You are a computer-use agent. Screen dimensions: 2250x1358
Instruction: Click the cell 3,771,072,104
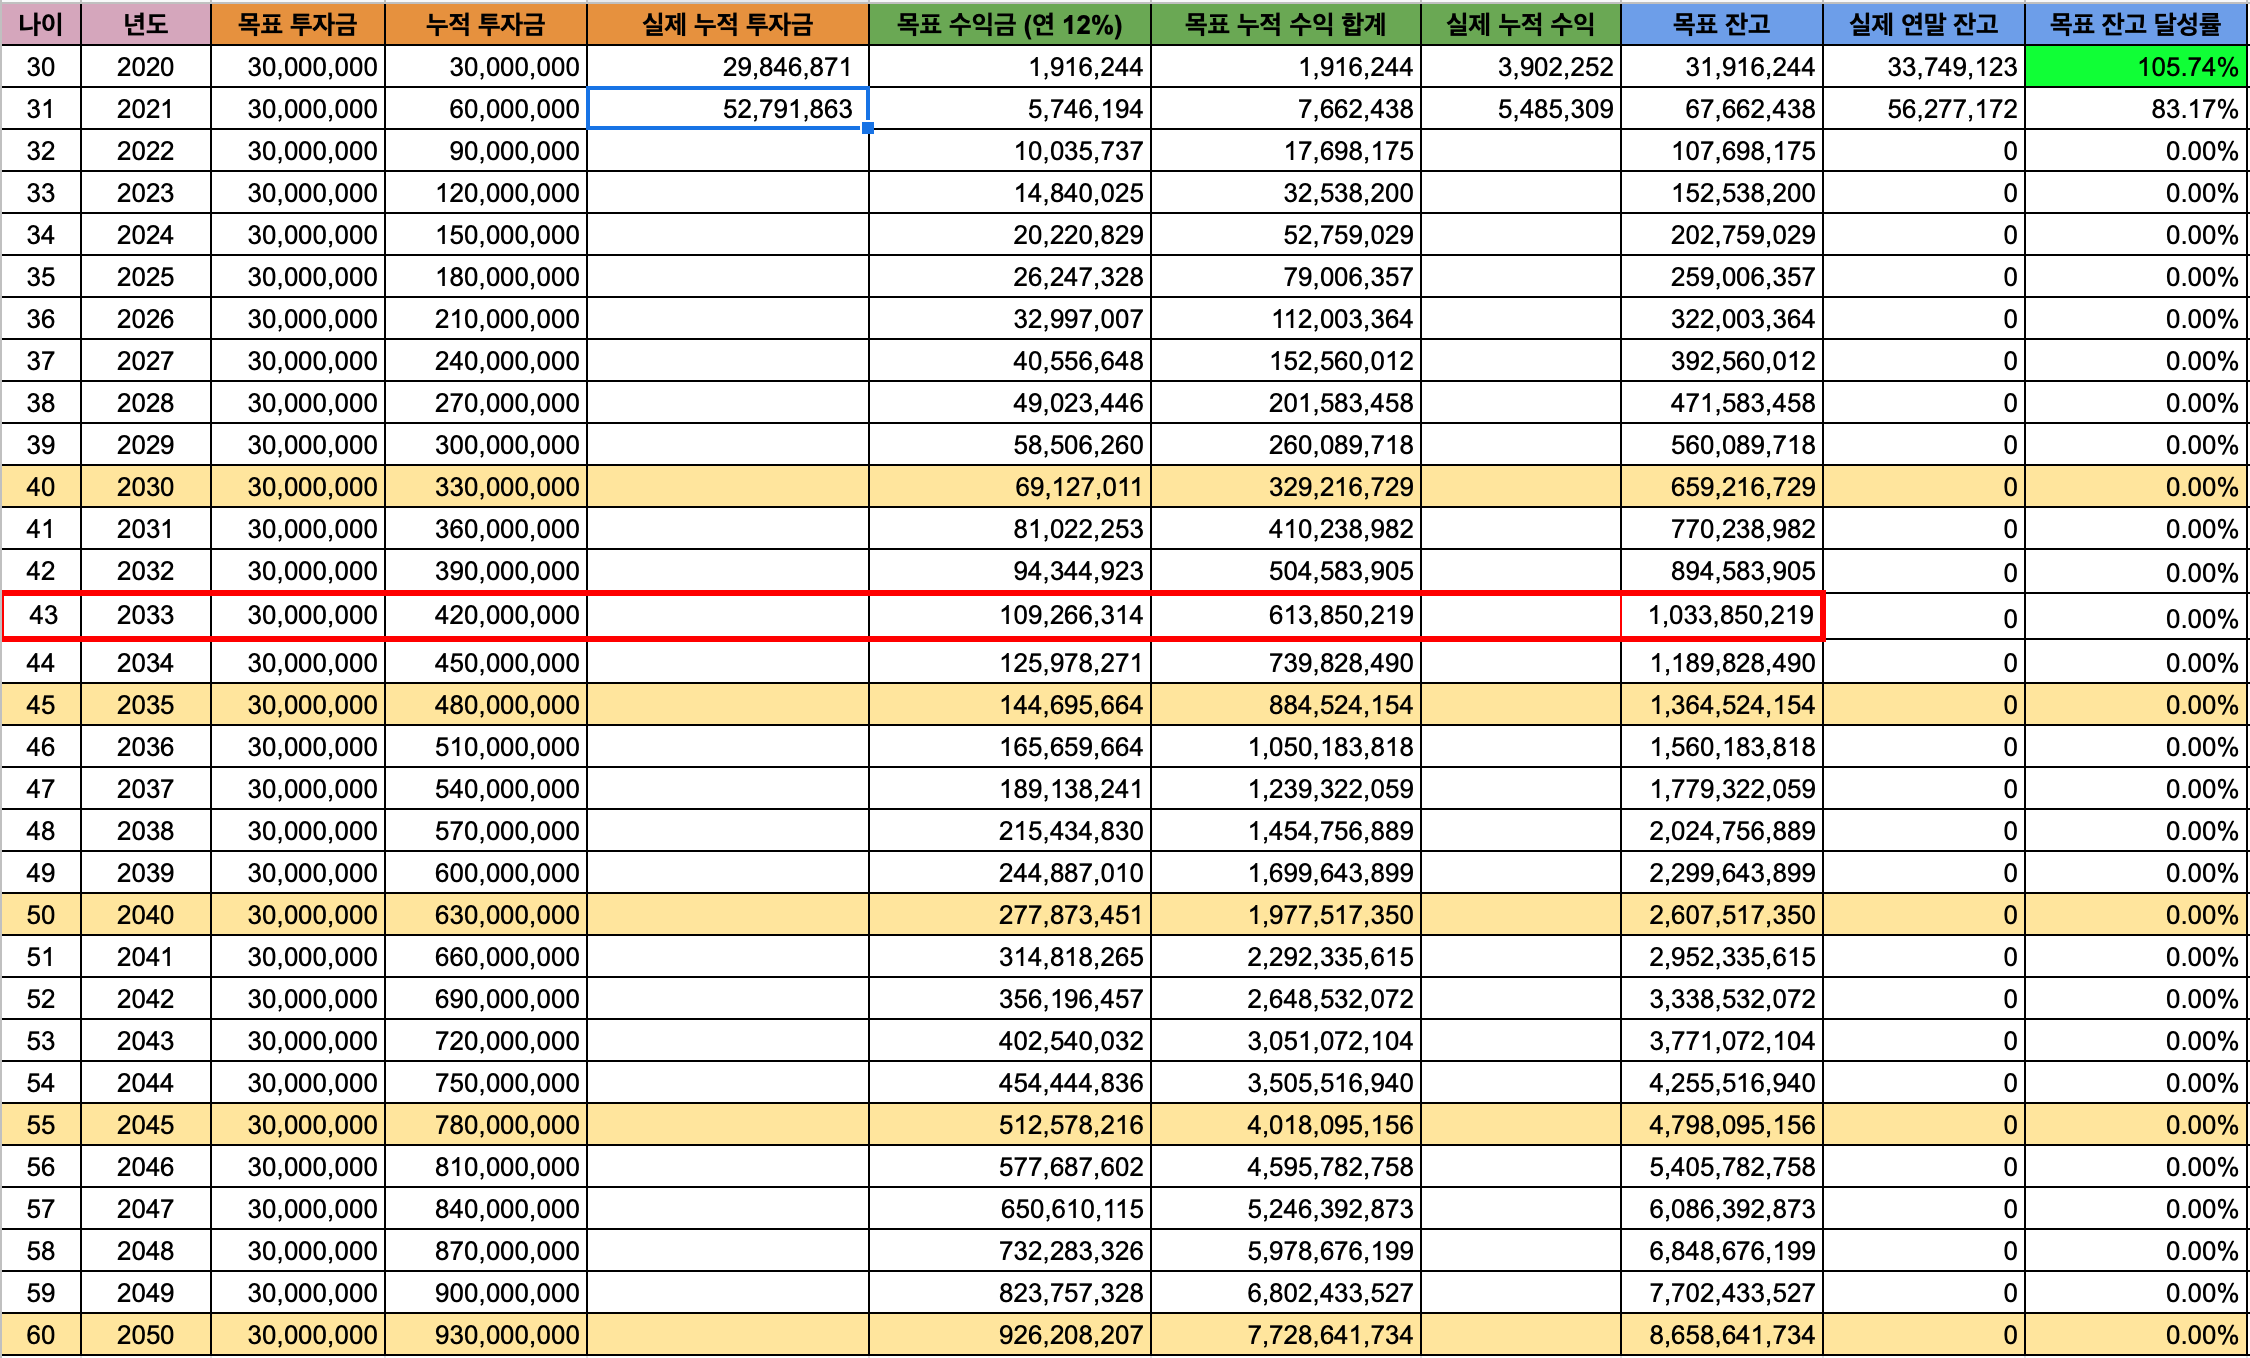[1722, 1041]
